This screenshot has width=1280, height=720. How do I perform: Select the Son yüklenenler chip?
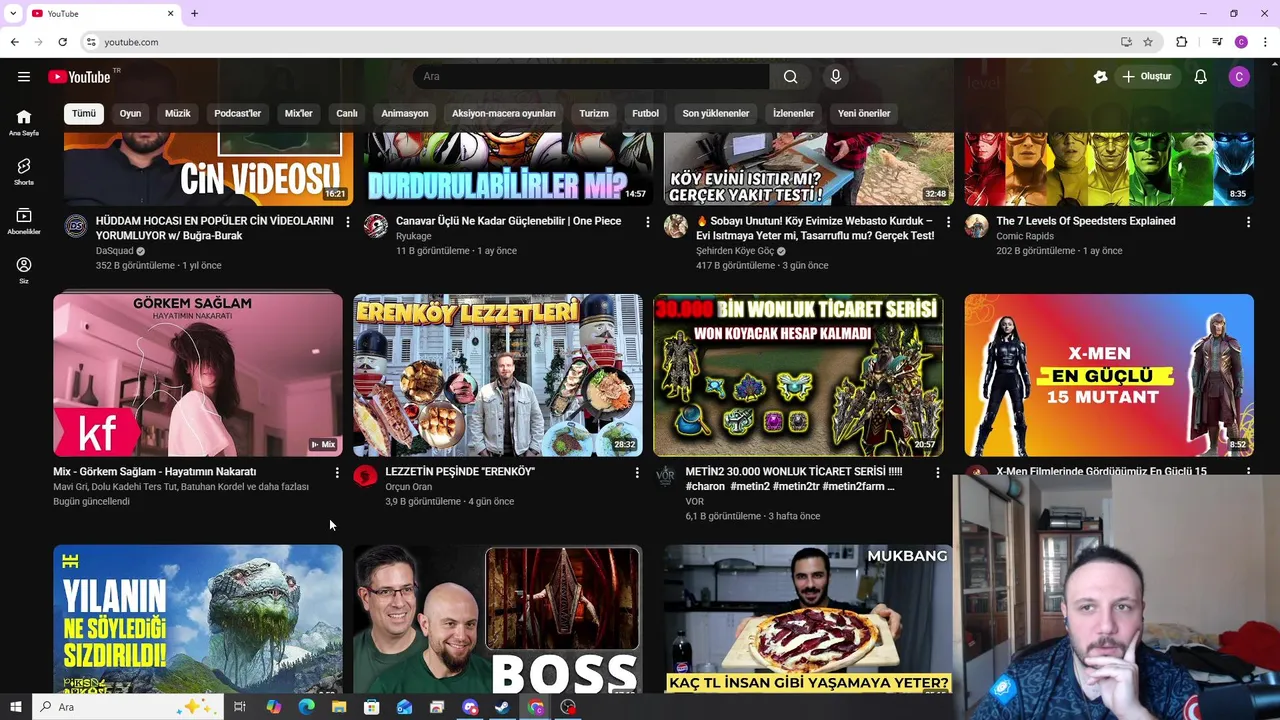pos(716,113)
